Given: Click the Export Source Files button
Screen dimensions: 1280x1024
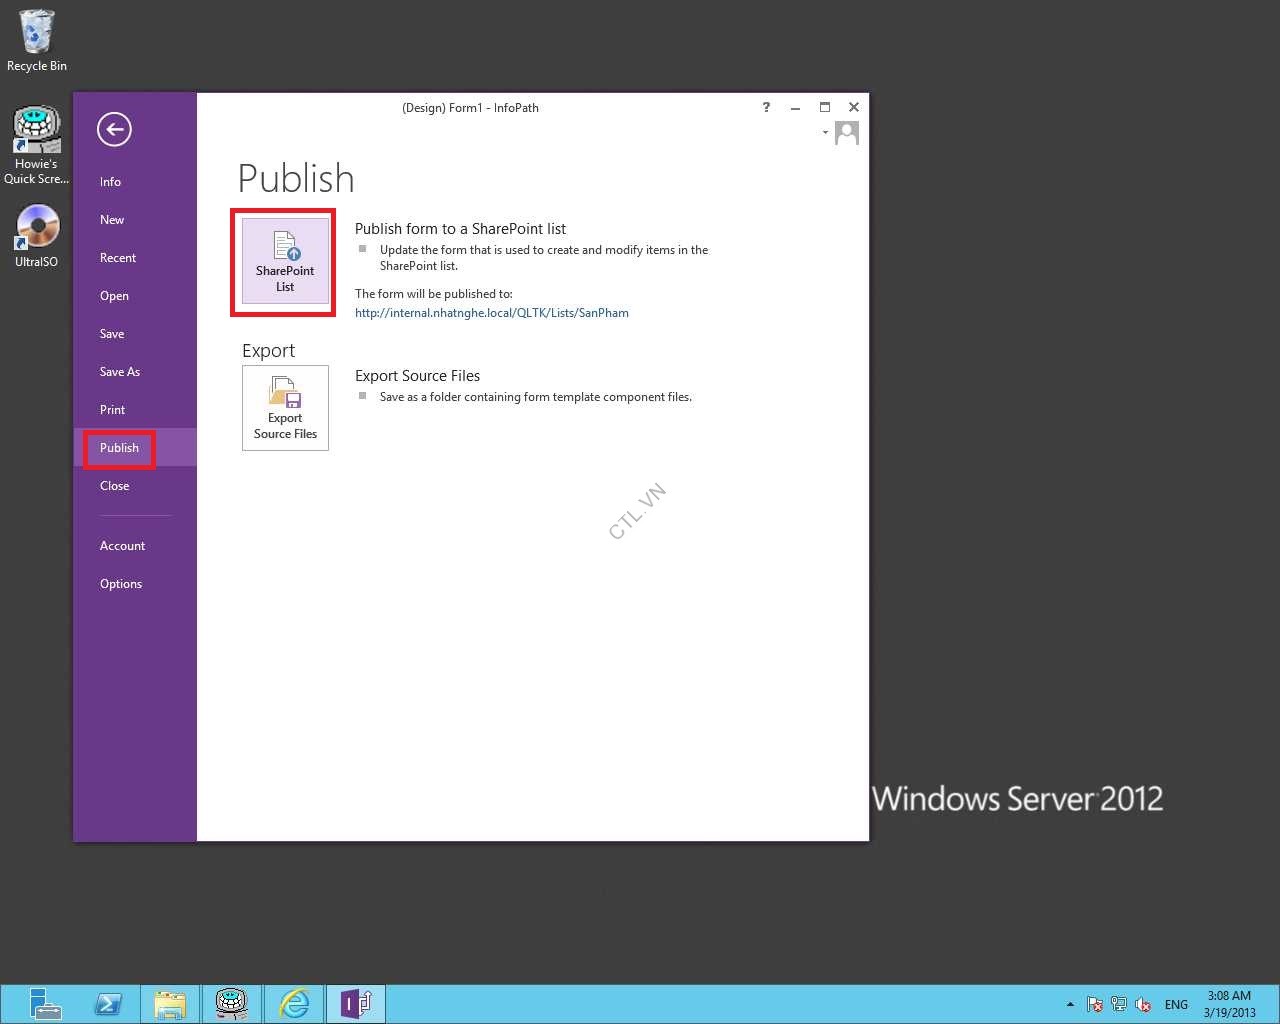Looking at the screenshot, I should 285,408.
